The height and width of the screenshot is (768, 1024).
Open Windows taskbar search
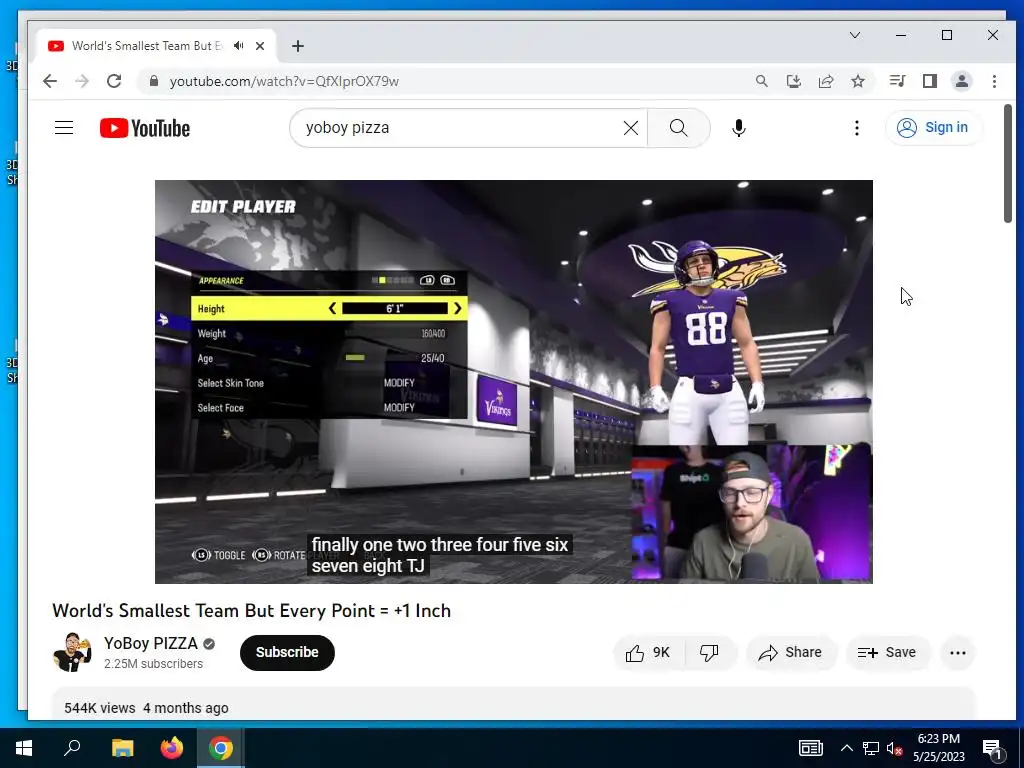72,748
